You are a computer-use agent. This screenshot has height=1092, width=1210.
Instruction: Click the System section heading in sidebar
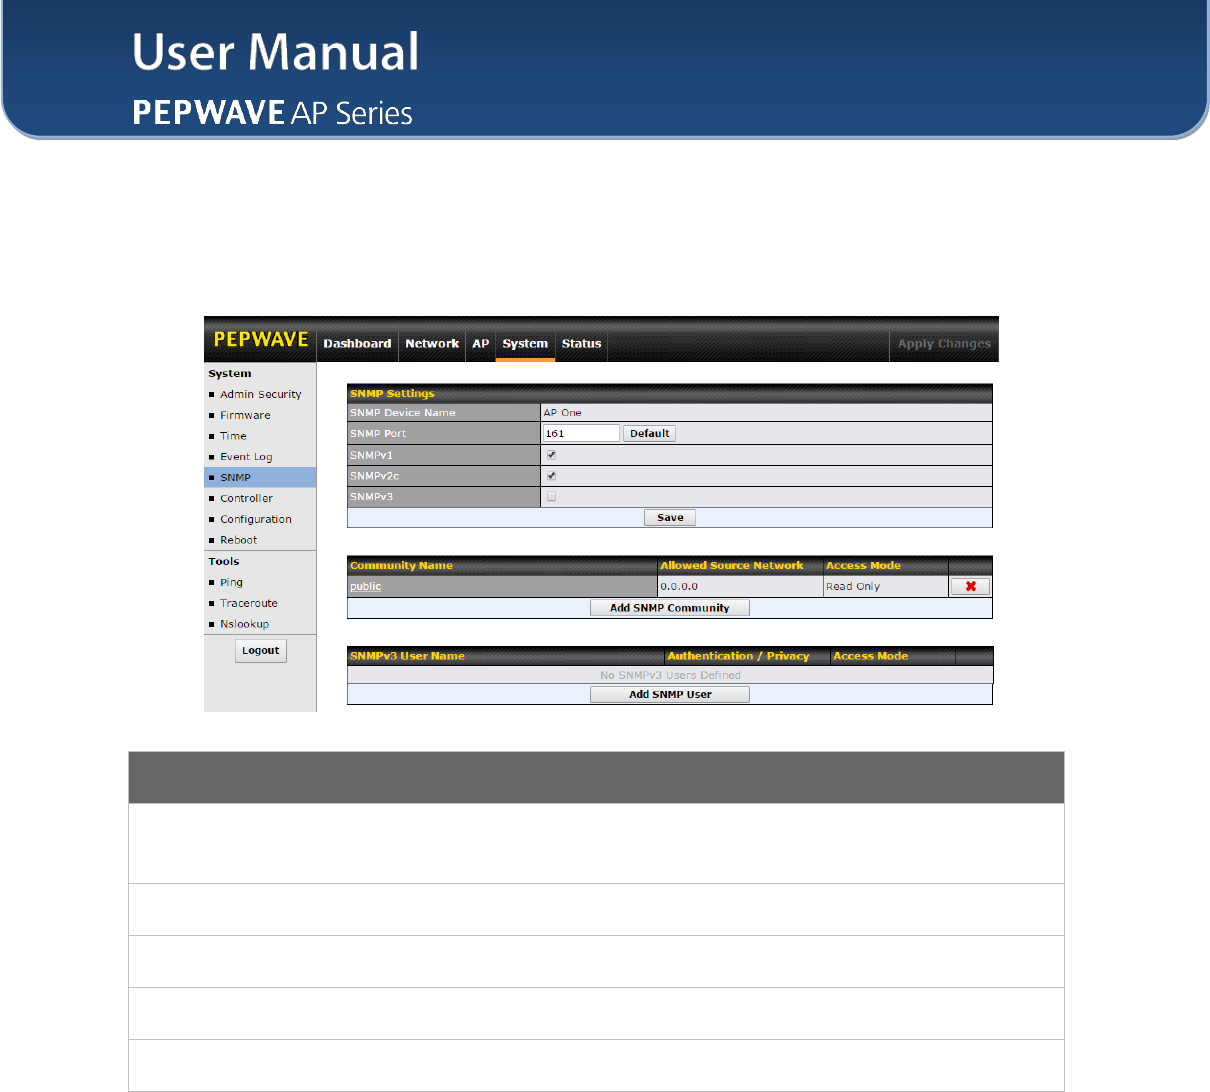230,374
